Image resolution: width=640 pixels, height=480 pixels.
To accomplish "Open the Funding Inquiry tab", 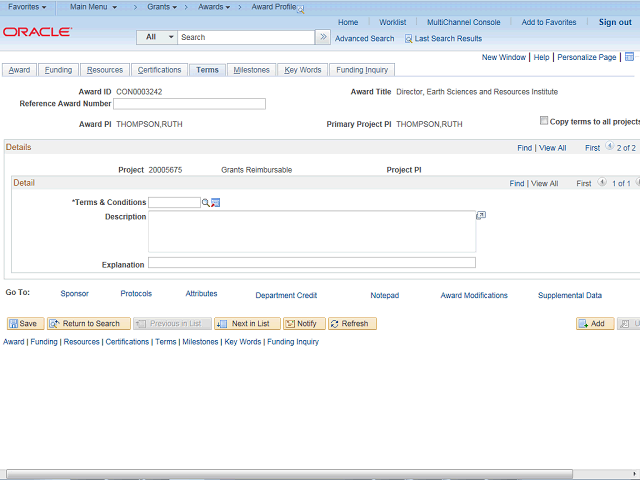I will 362,70.
